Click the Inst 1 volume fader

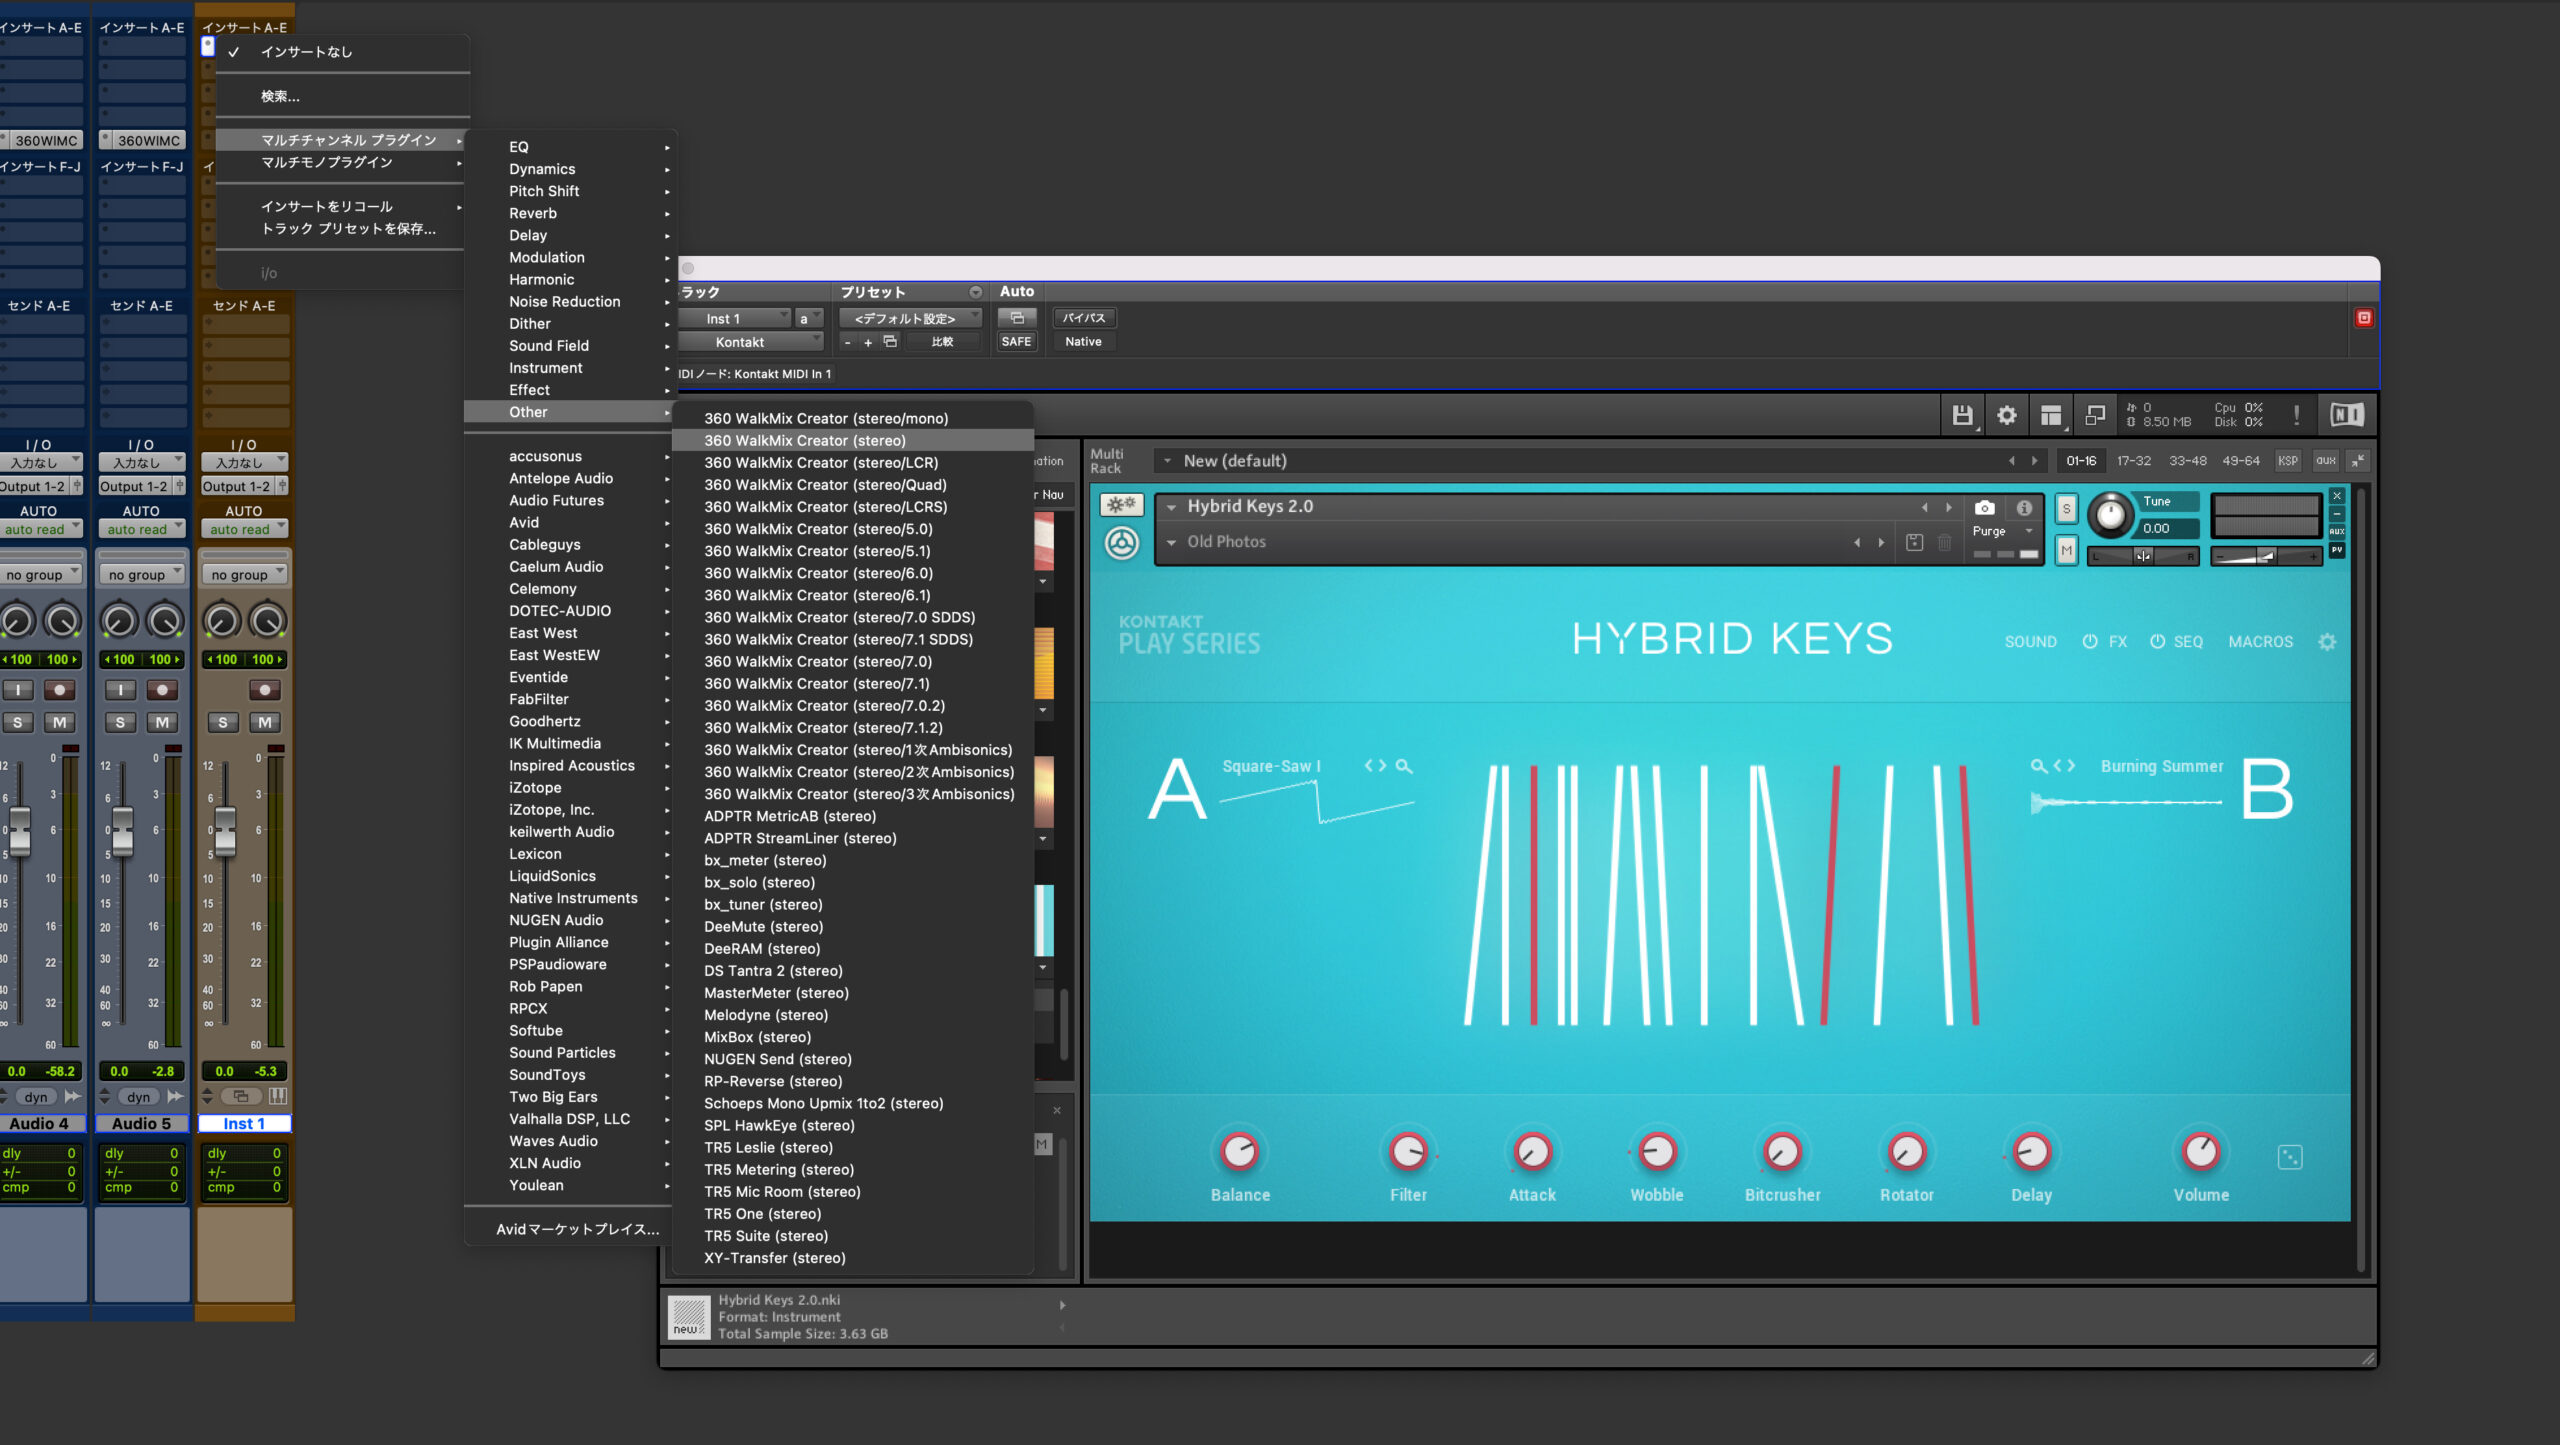[x=226, y=830]
